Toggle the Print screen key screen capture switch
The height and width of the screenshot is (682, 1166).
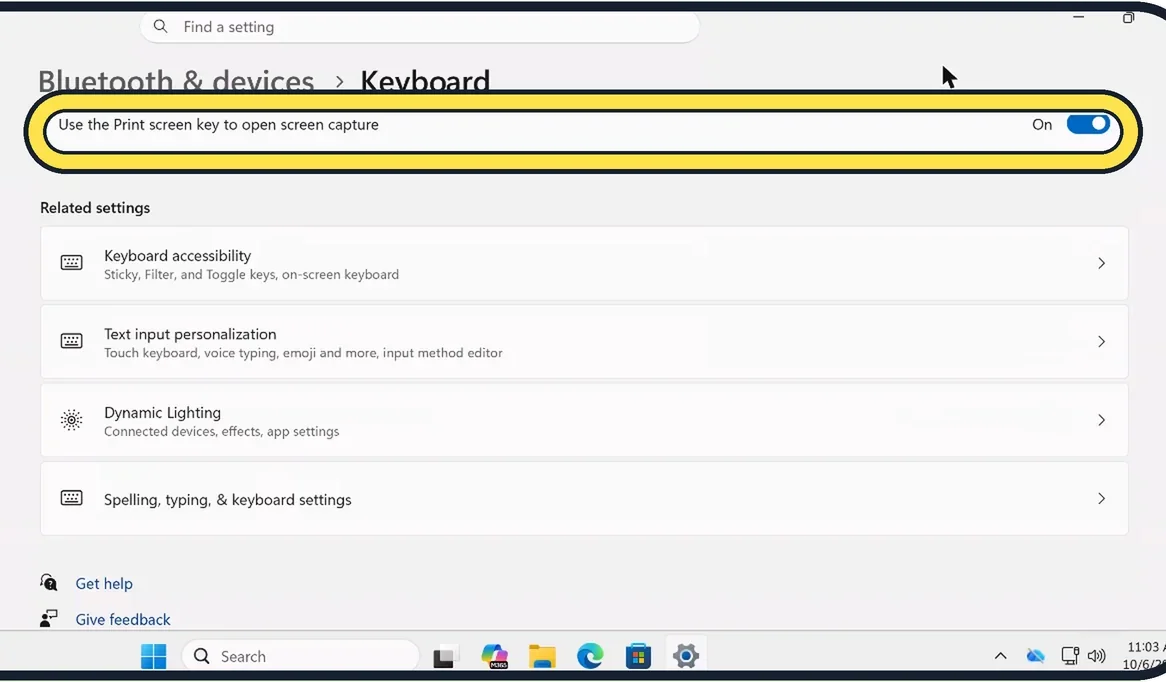click(1088, 124)
